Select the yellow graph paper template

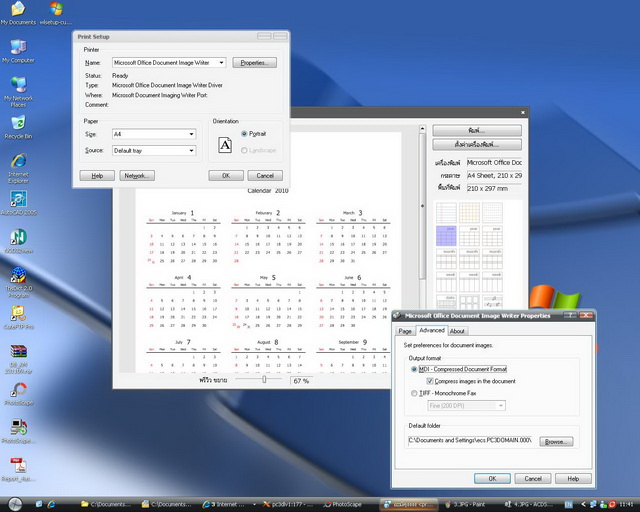(x=469, y=213)
